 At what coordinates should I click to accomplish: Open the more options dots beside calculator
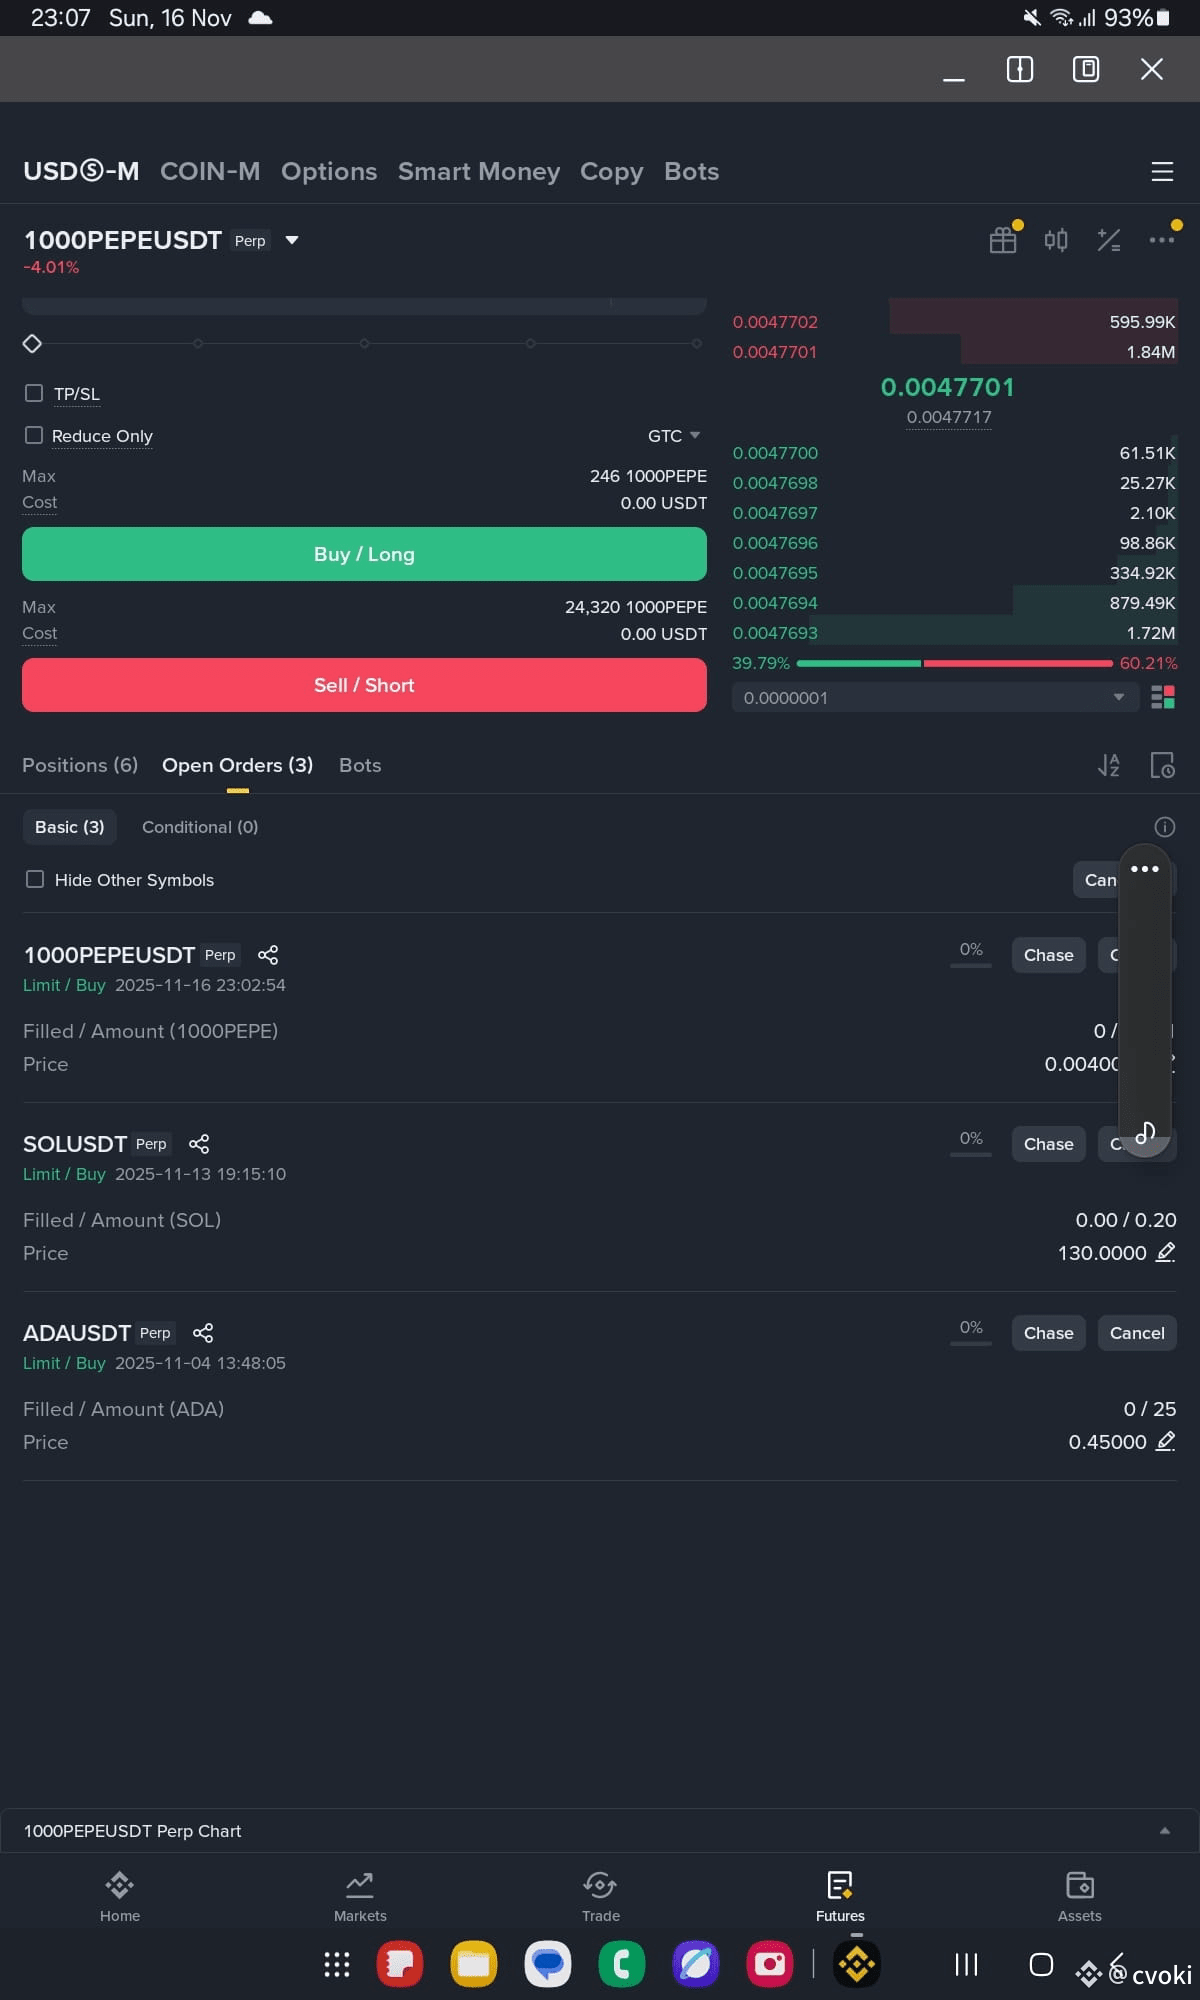(1161, 240)
